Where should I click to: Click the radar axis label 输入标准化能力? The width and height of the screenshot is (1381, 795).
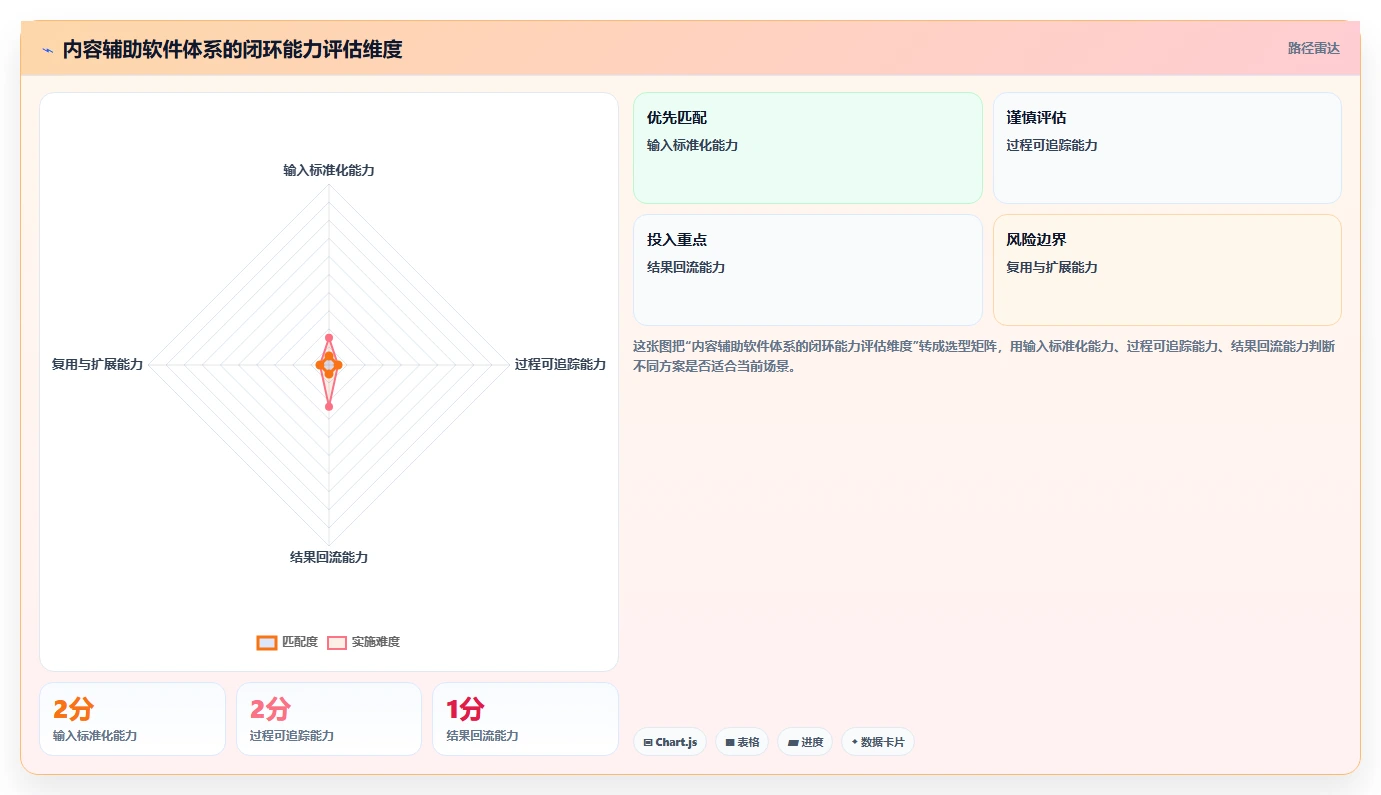[329, 170]
